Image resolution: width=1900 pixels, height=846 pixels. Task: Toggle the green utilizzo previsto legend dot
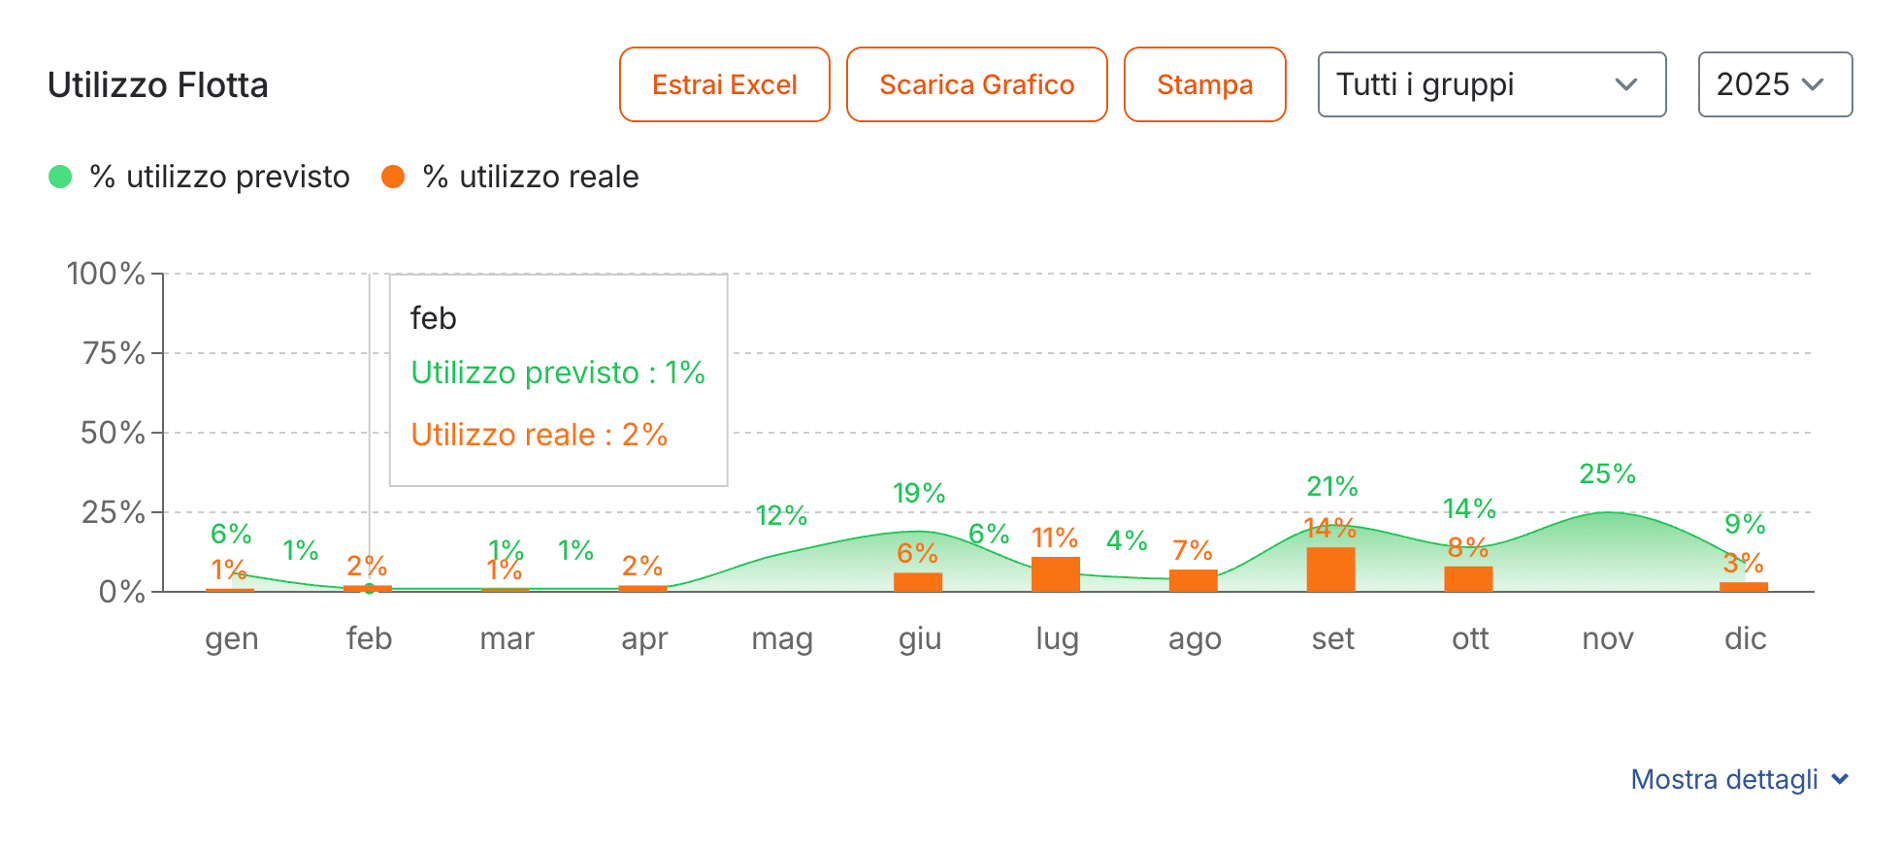[x=60, y=177]
